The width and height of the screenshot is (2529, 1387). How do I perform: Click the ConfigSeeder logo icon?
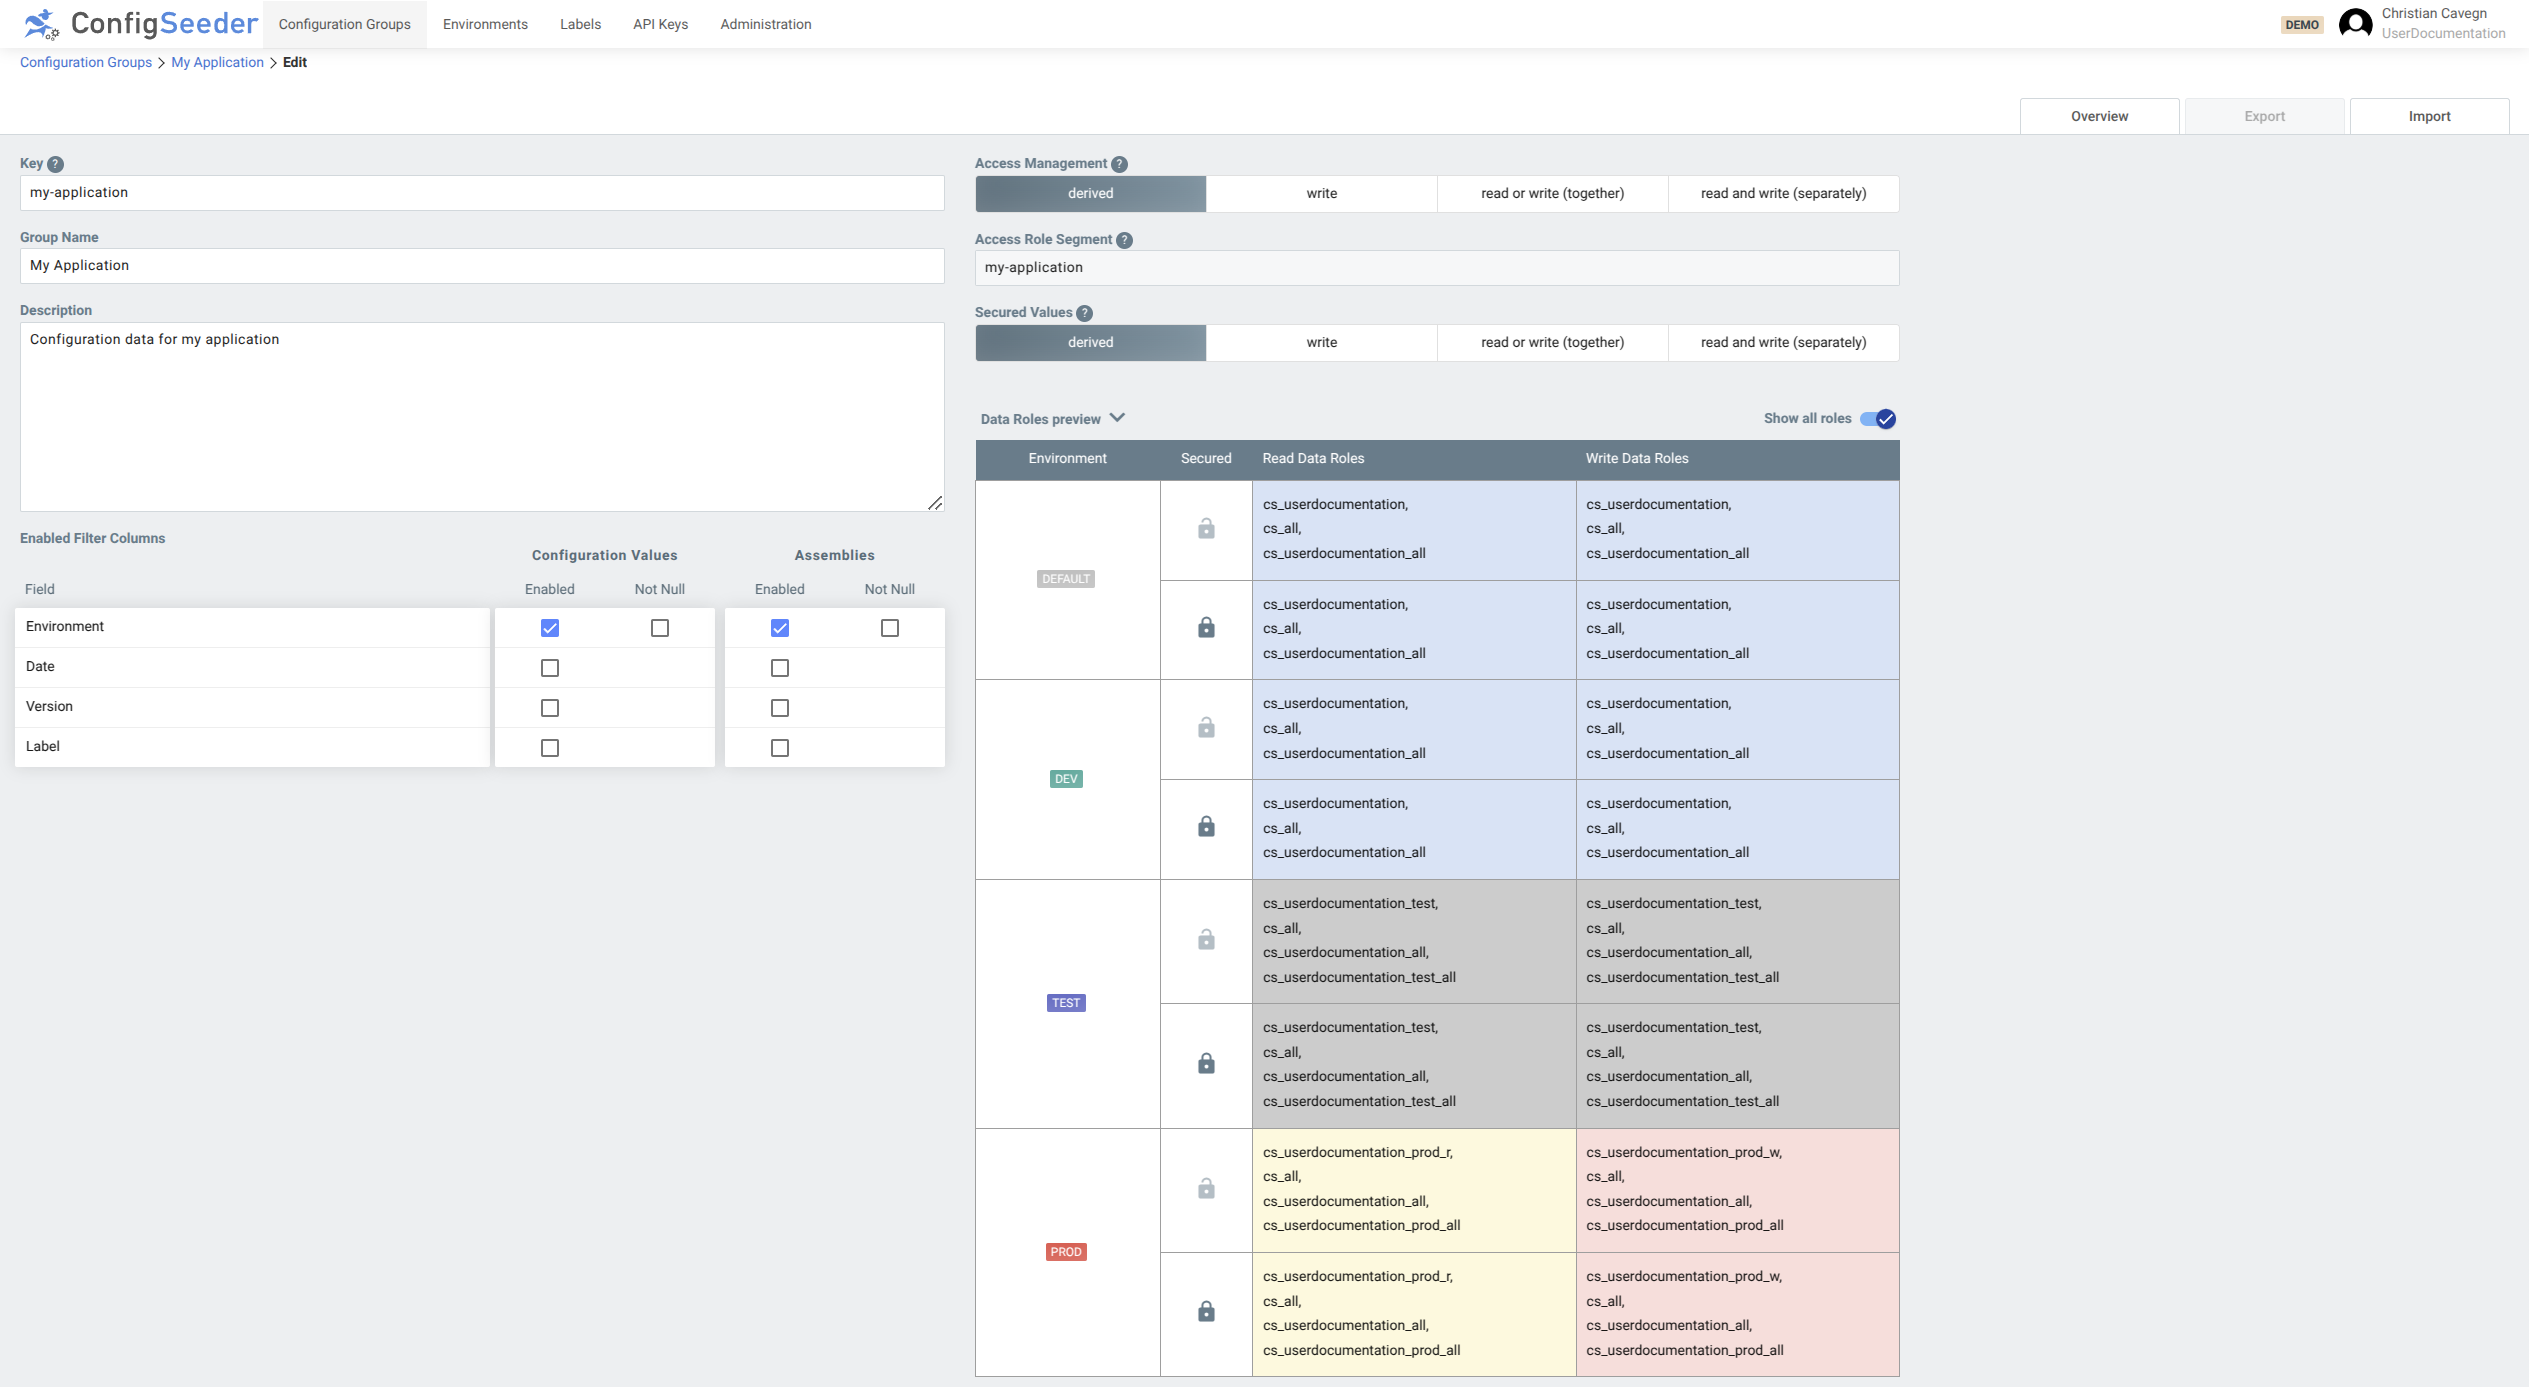[x=41, y=23]
